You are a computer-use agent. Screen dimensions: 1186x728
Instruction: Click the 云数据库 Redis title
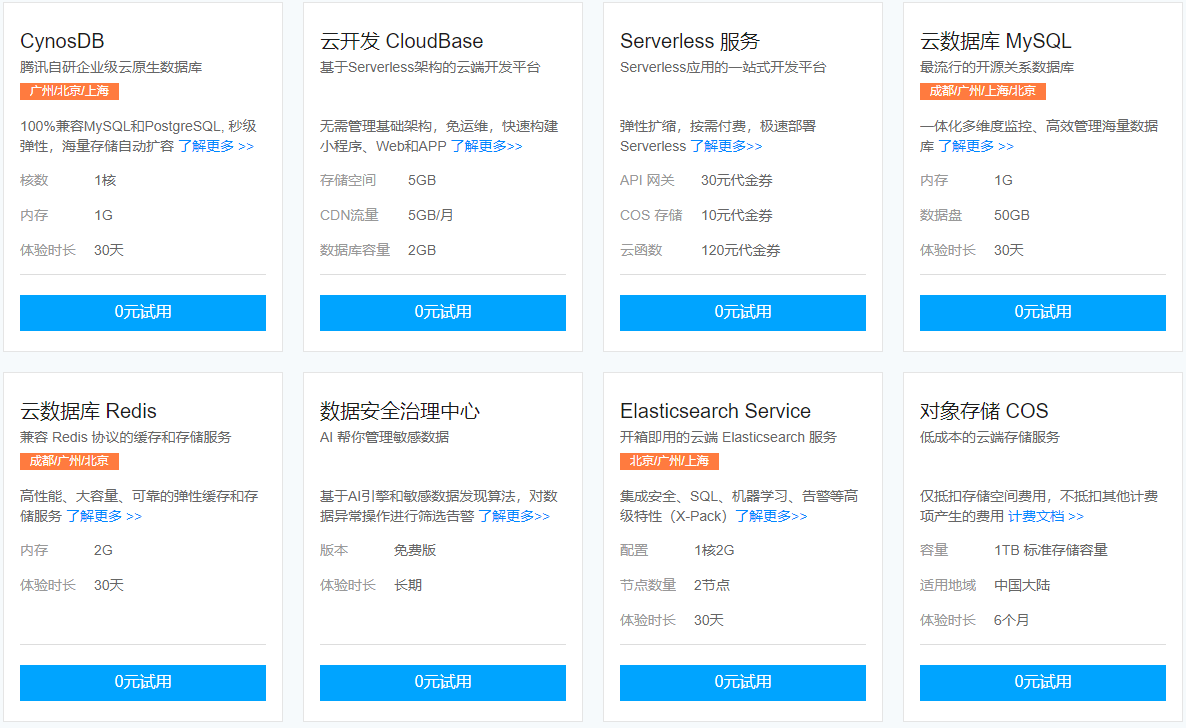pyautogui.click(x=88, y=411)
